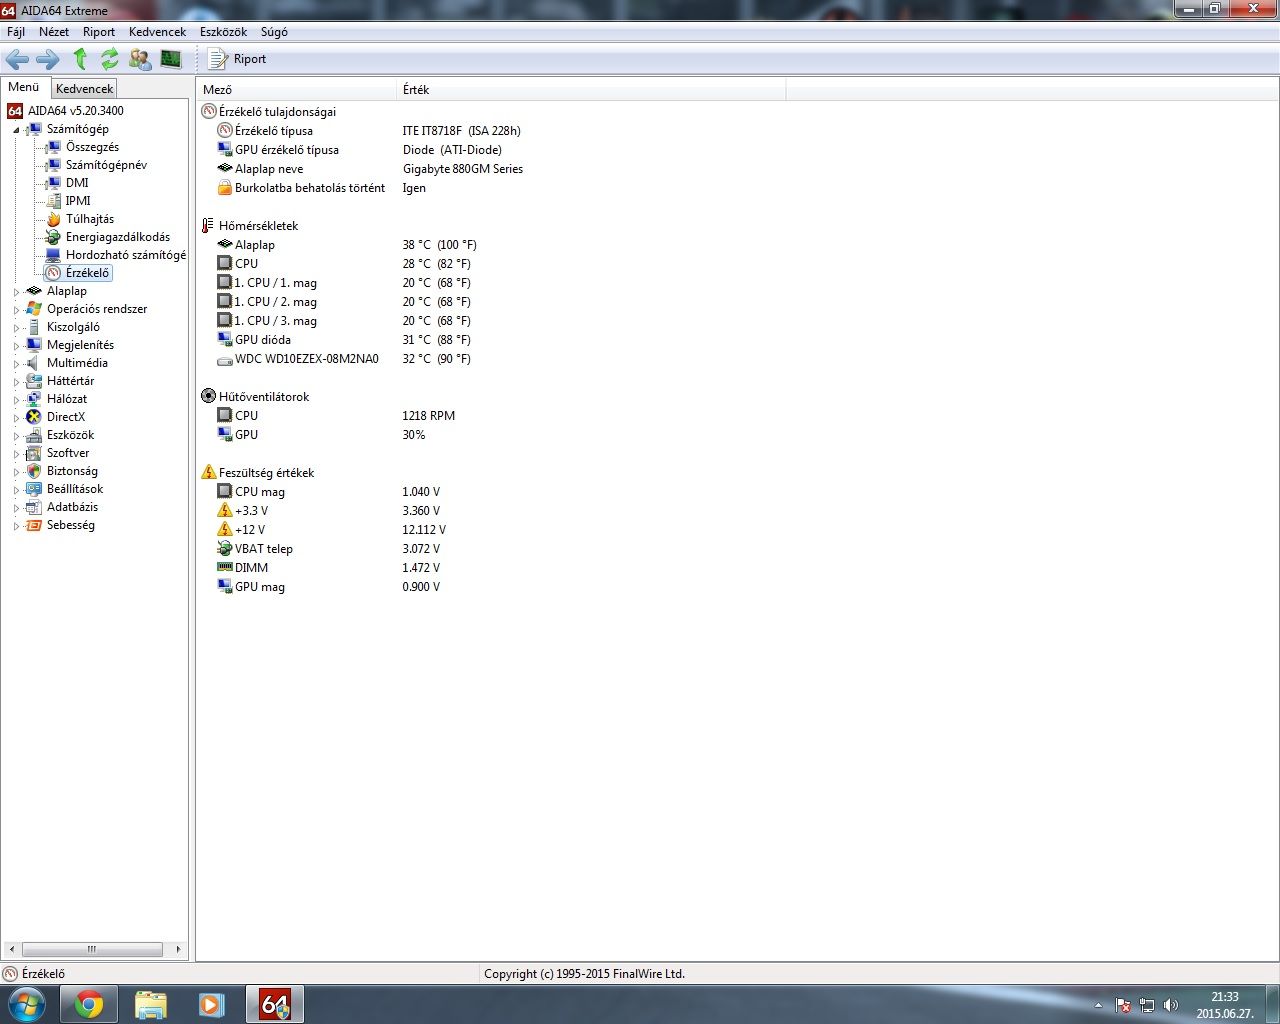Expand the Megjelenítés tree node
Viewport: 1280px width, 1024px height.
16,346
